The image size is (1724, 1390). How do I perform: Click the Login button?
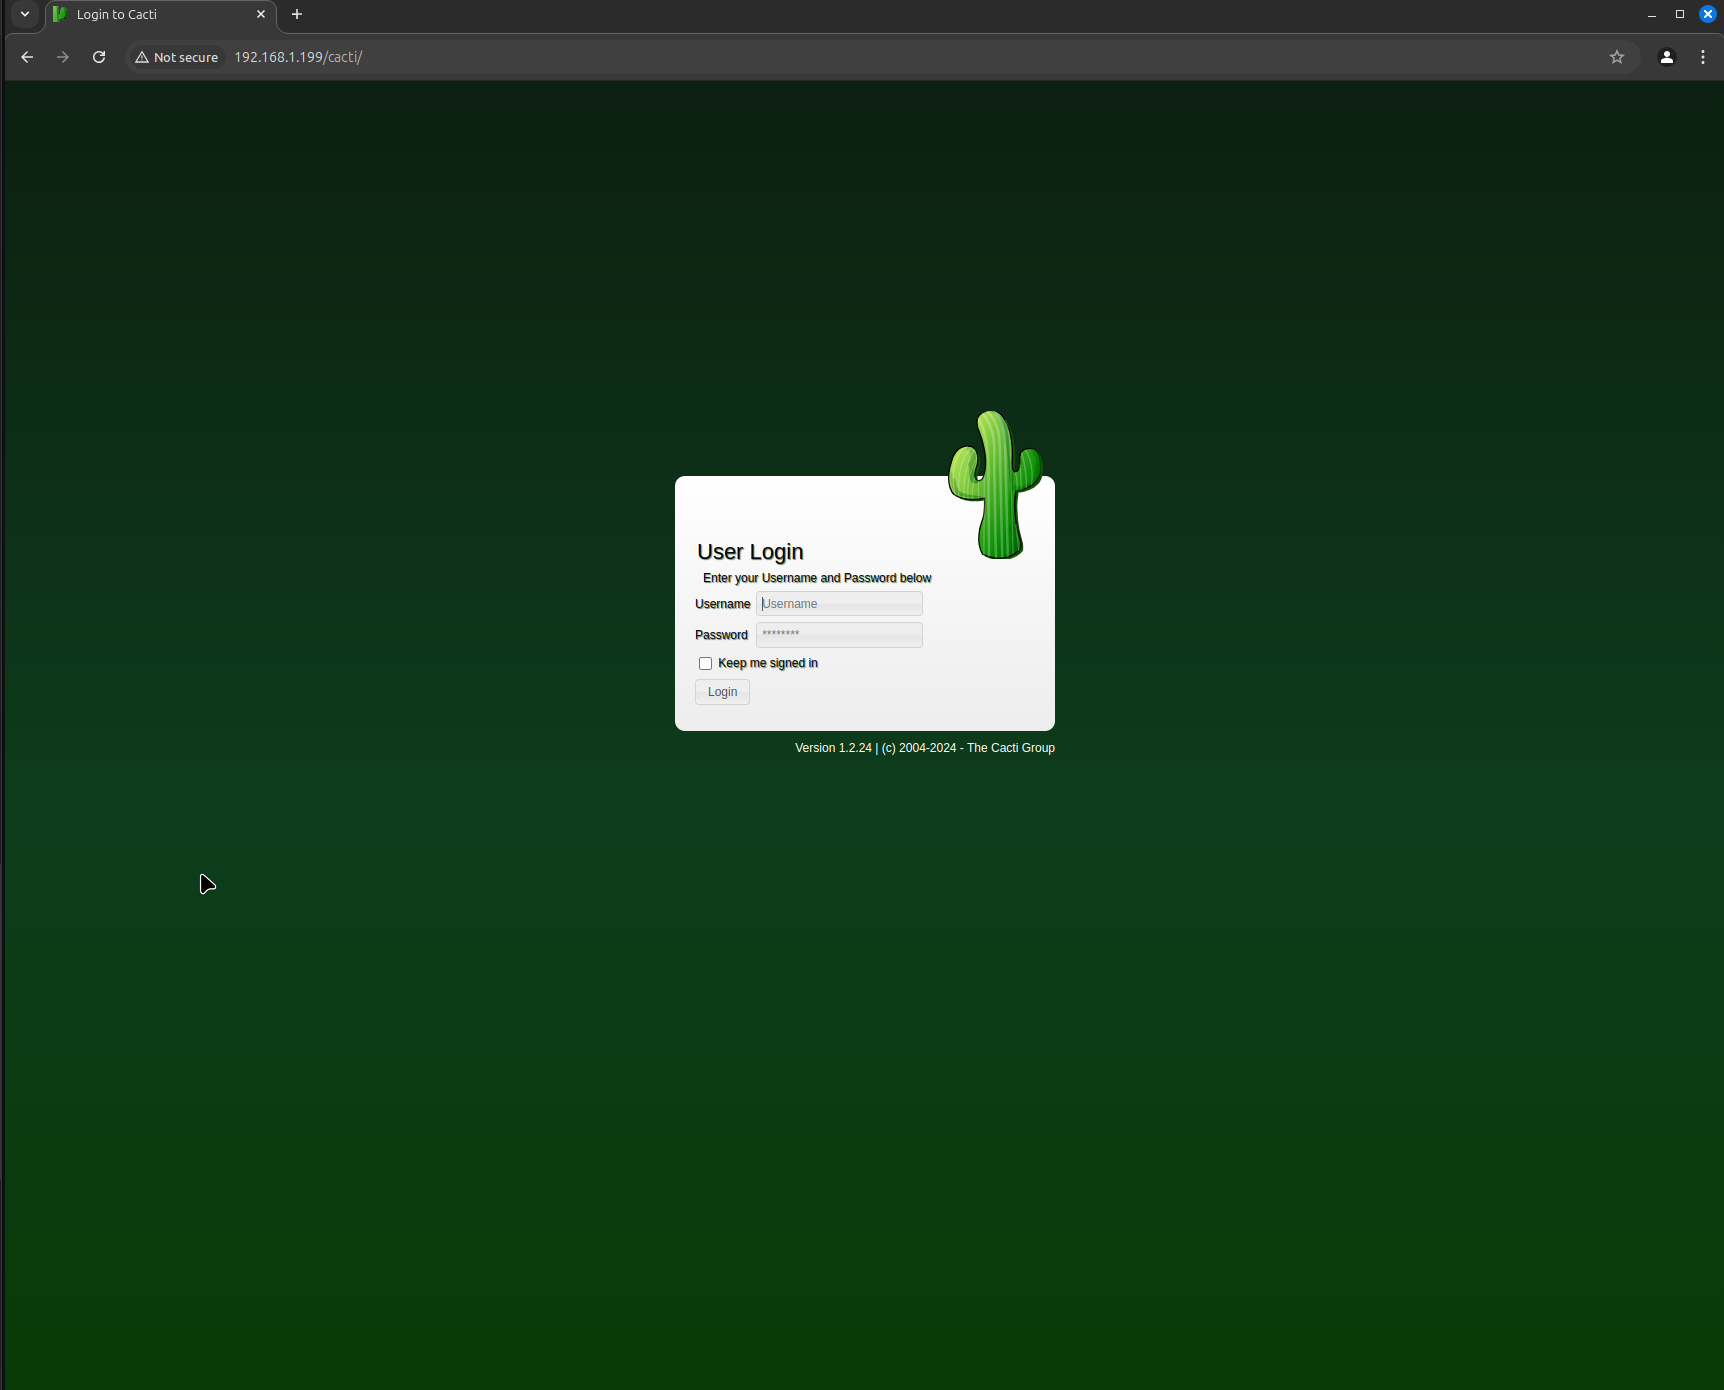[x=722, y=692]
